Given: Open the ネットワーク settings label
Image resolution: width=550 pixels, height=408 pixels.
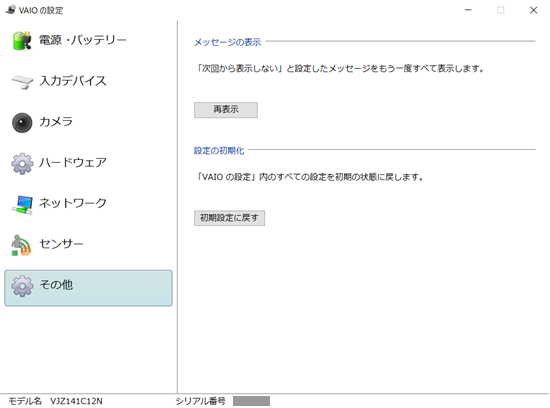Looking at the screenshot, I should point(73,203).
